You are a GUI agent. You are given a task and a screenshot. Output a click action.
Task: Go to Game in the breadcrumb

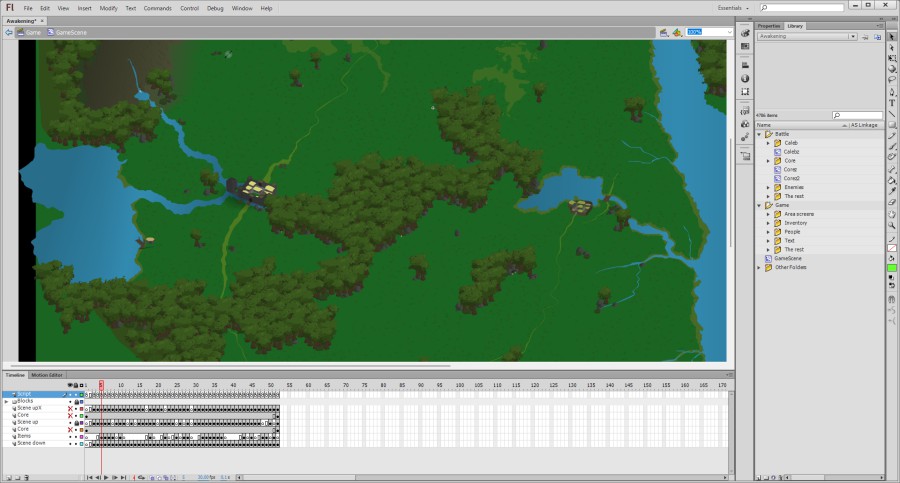[x=32, y=32]
